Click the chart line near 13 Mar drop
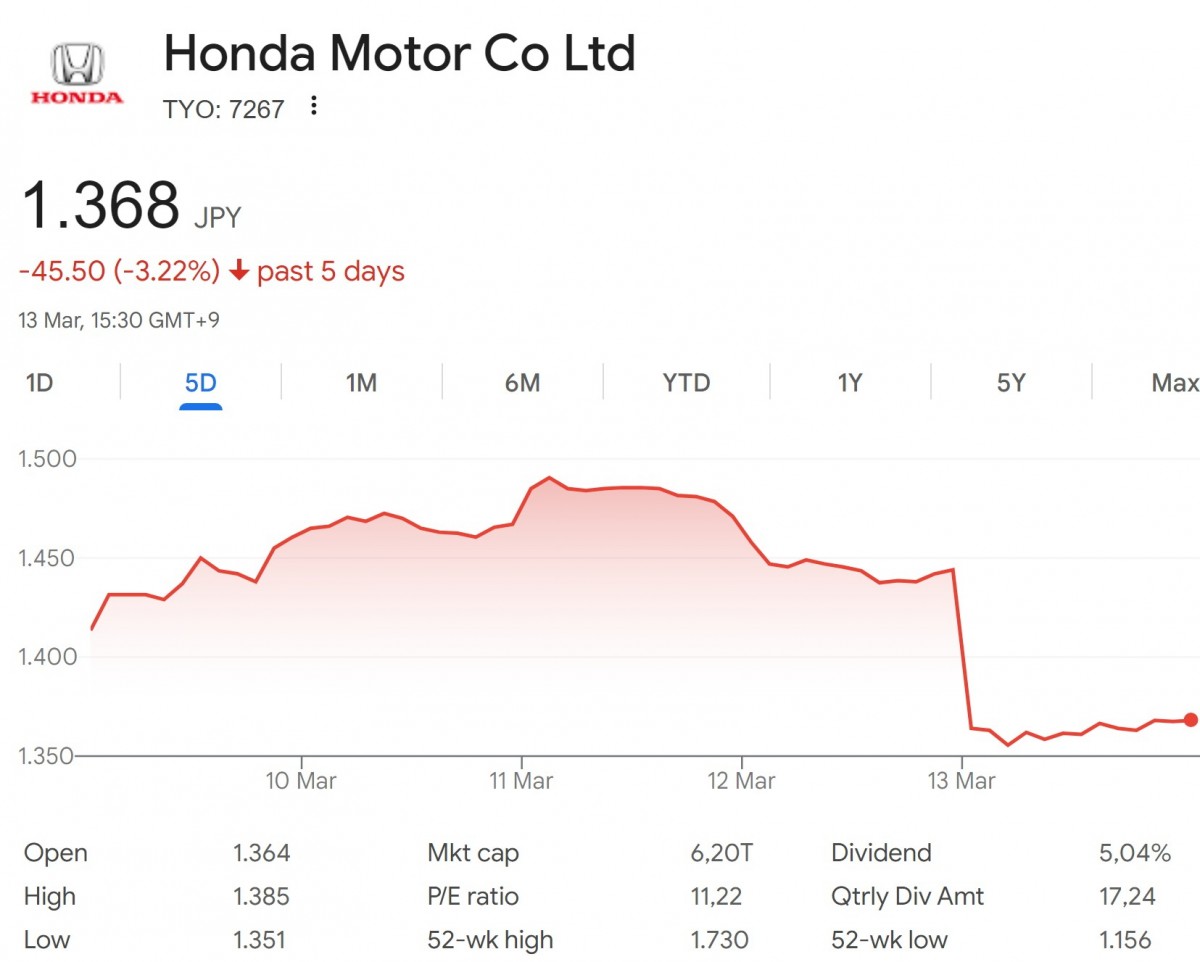This screenshot has height=962, width=1200. pos(960,650)
